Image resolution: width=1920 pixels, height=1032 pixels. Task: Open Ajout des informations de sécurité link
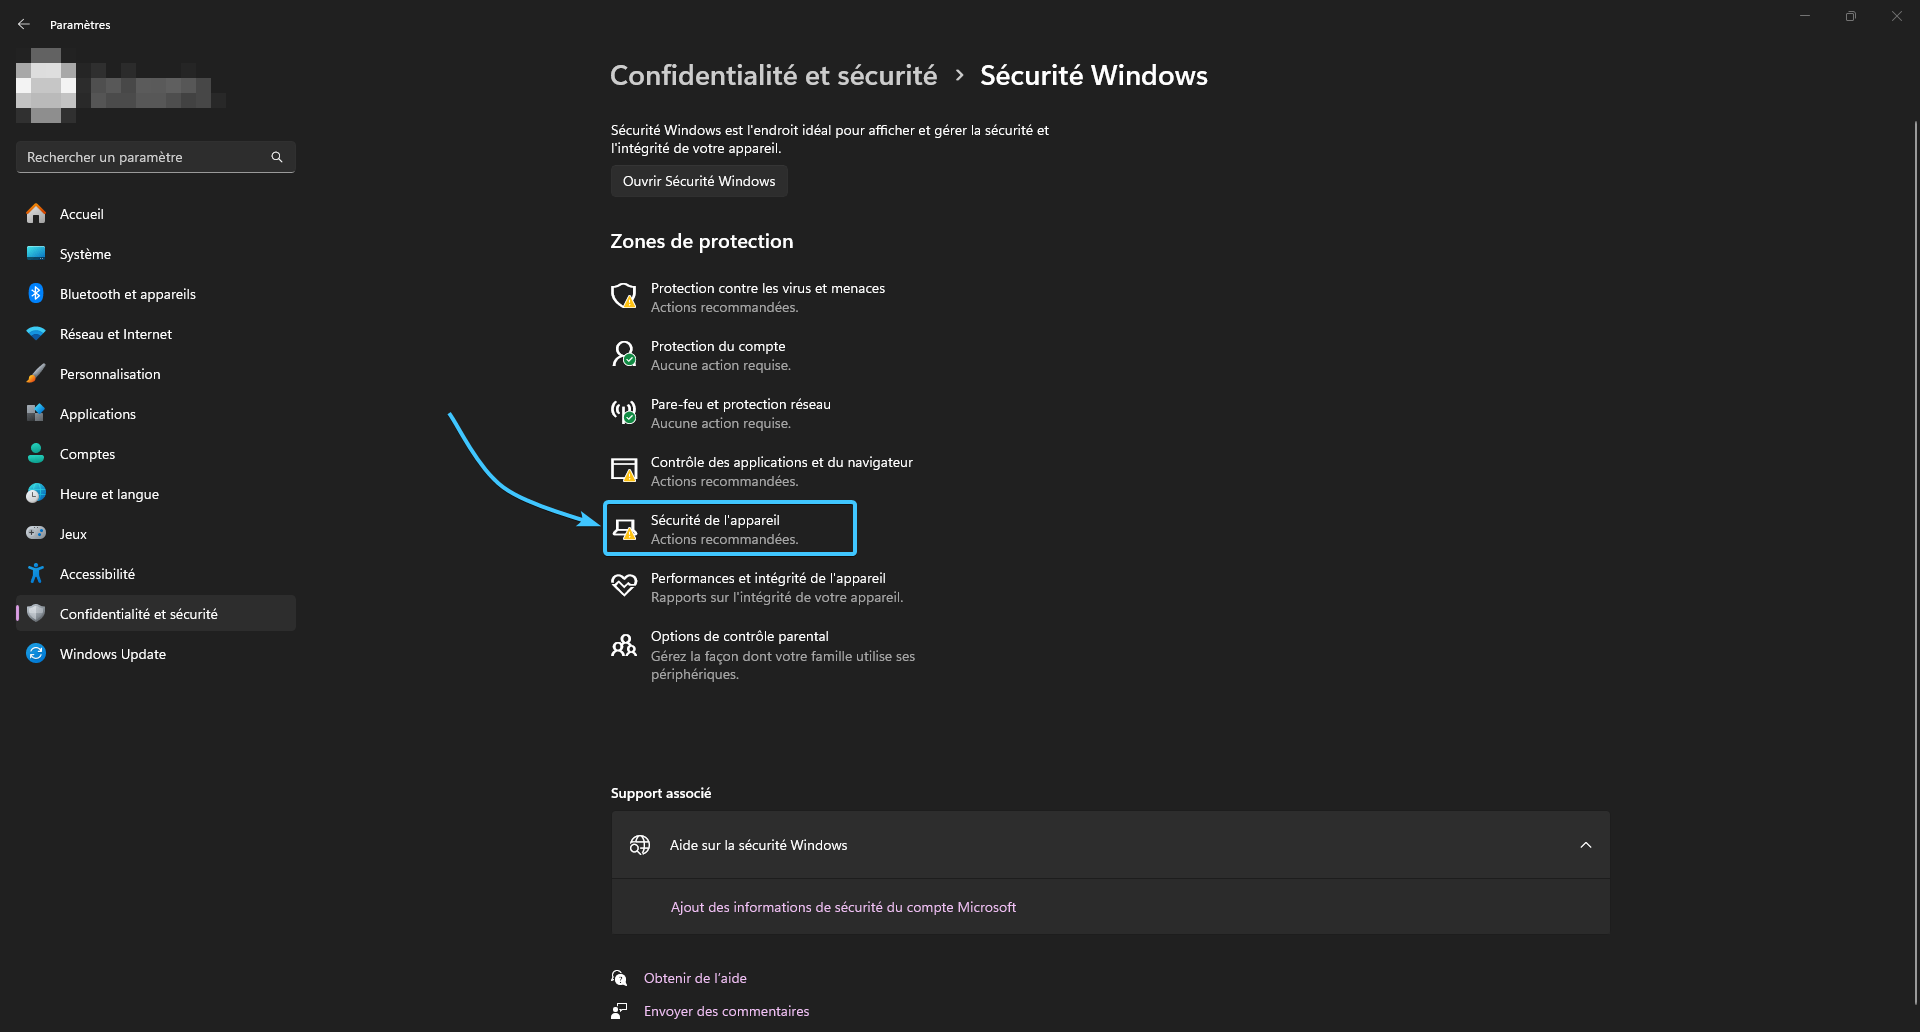point(843,907)
